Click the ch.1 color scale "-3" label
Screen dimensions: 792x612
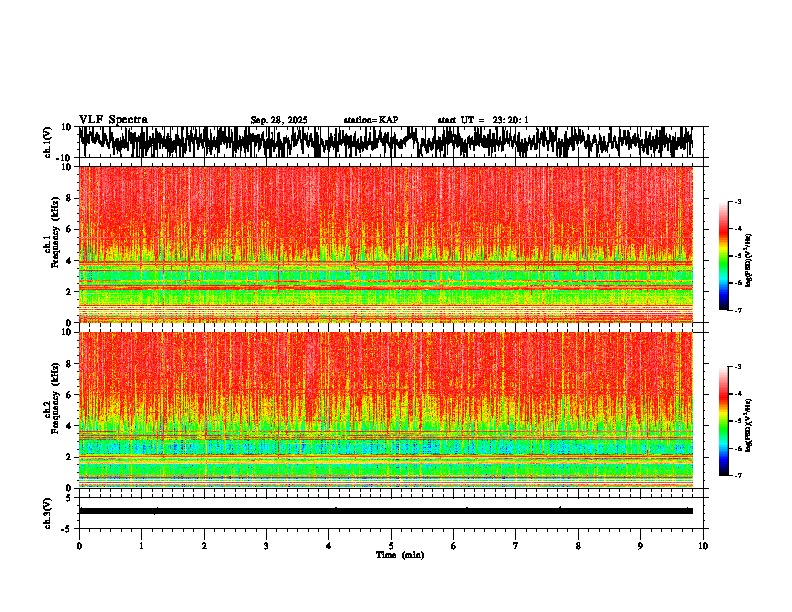[x=737, y=202]
